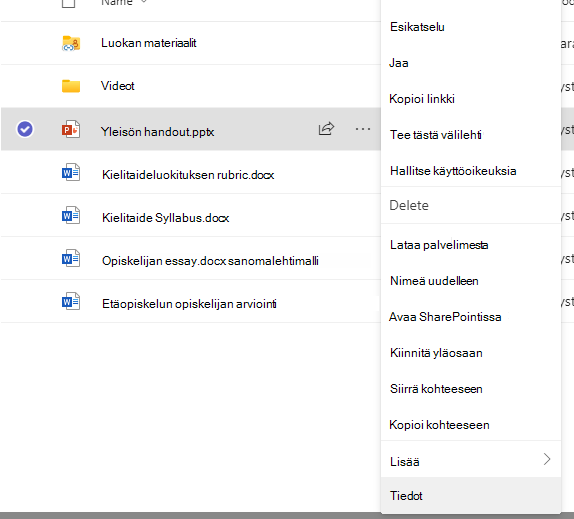Screen dimensions: 574x519
Task: Uncheck the selected Yleisön handout.pptx checkmark
Action: 25,129
